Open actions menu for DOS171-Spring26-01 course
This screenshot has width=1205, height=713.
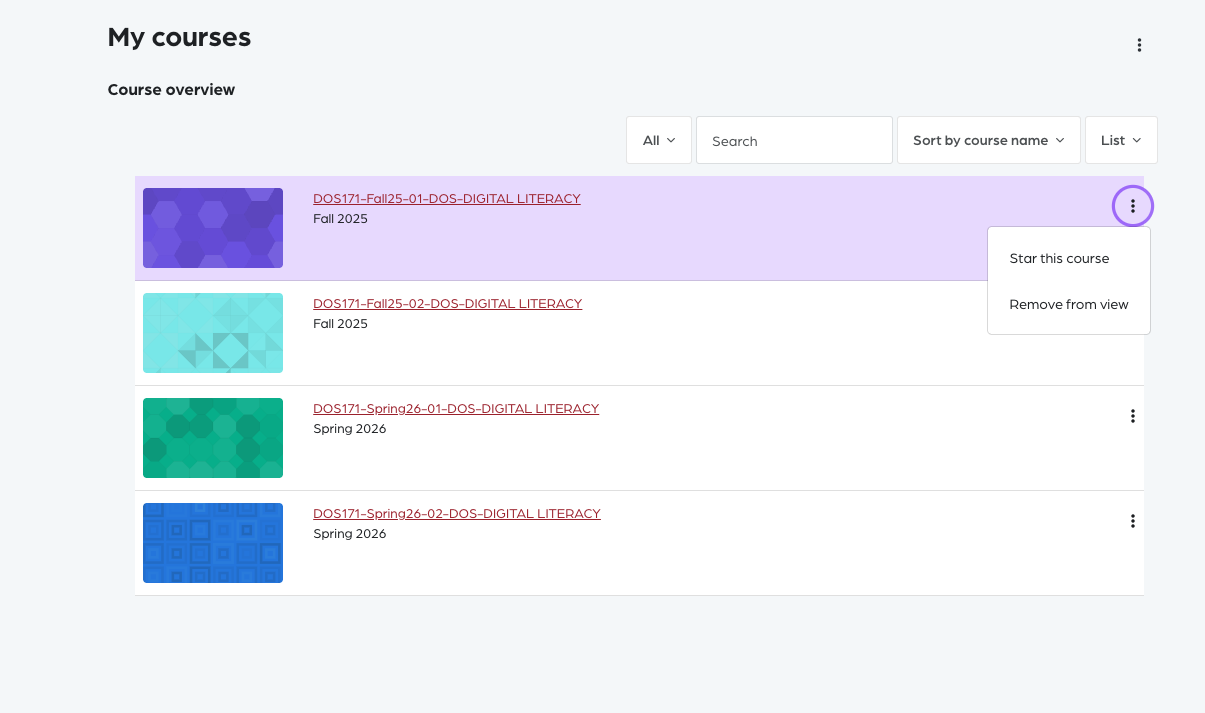coord(1133,416)
